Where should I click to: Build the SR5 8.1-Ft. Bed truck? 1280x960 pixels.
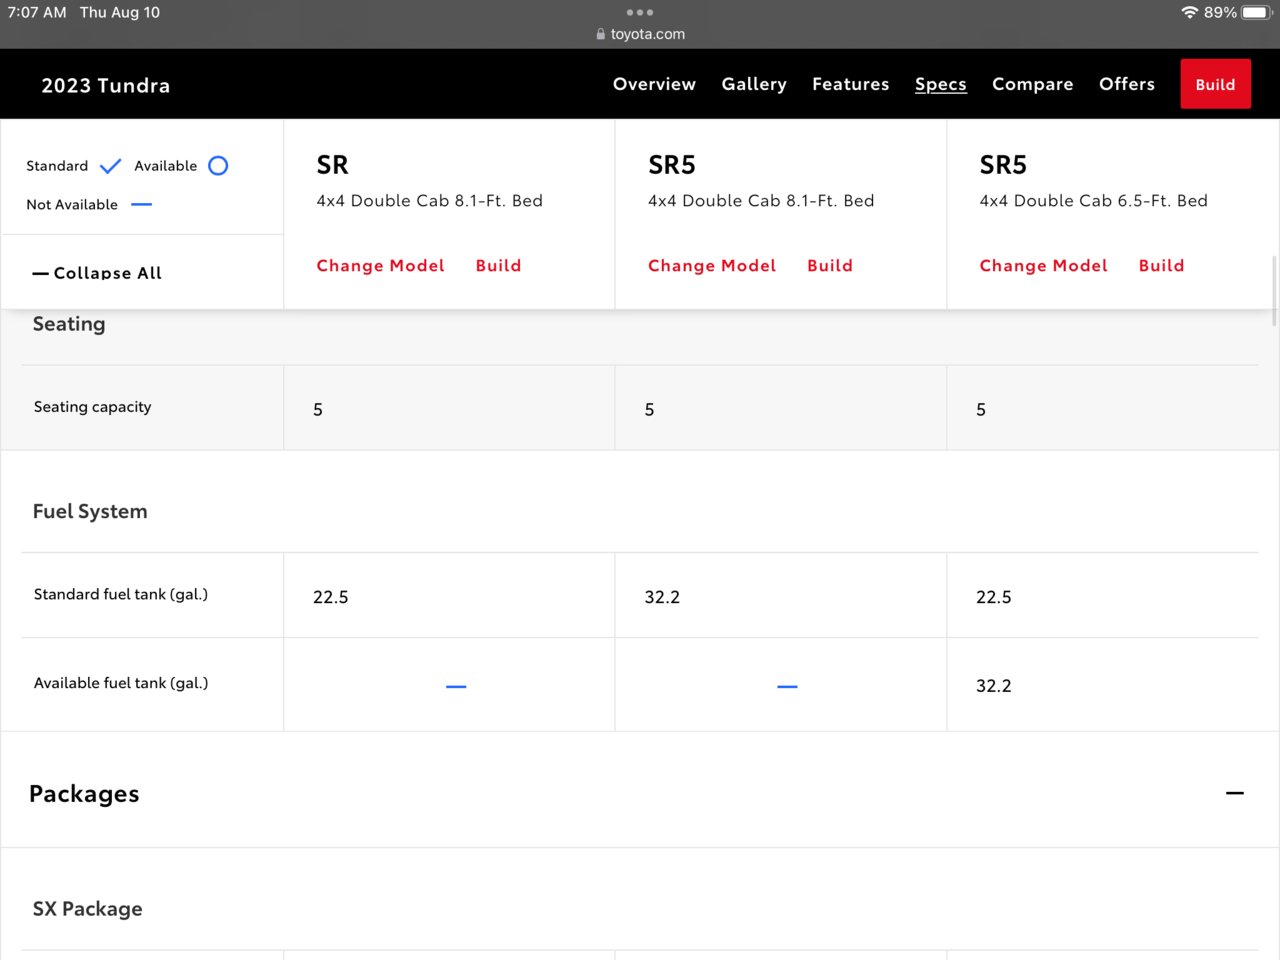pyautogui.click(x=830, y=265)
